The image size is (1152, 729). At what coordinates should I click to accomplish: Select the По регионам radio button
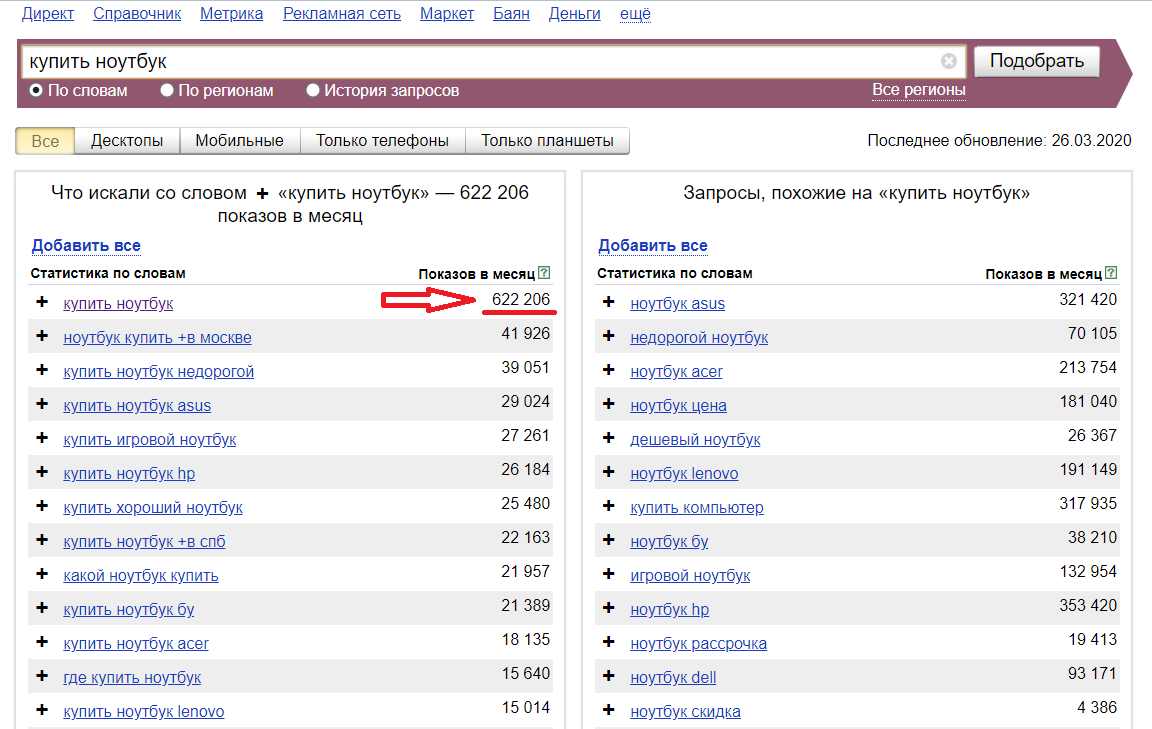[167, 90]
